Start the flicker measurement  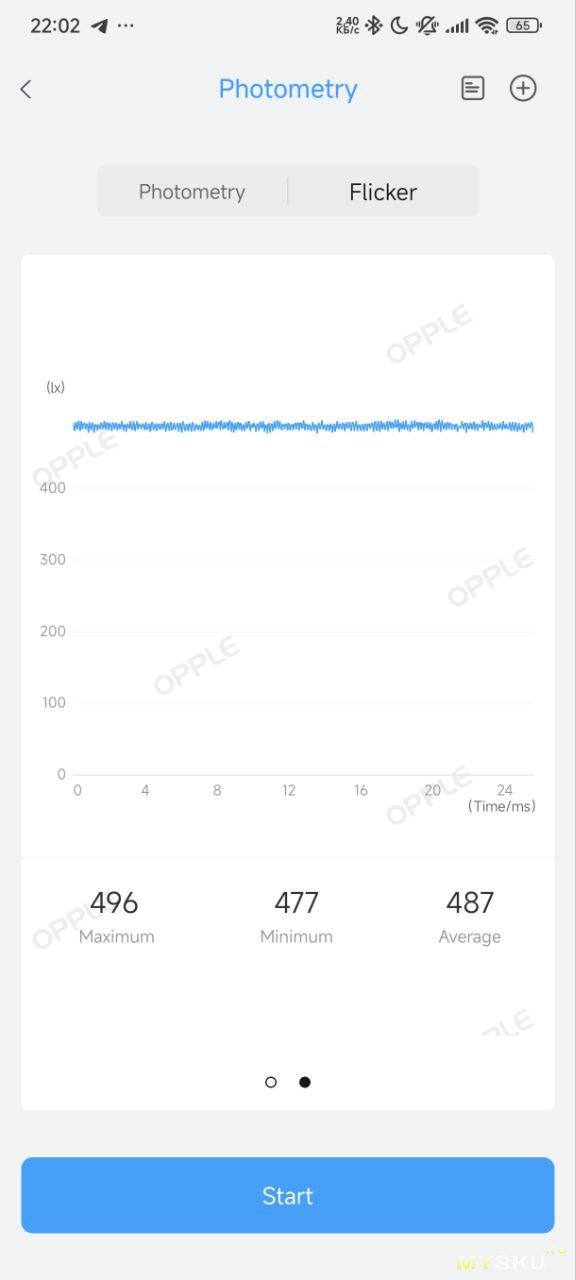[288, 1195]
